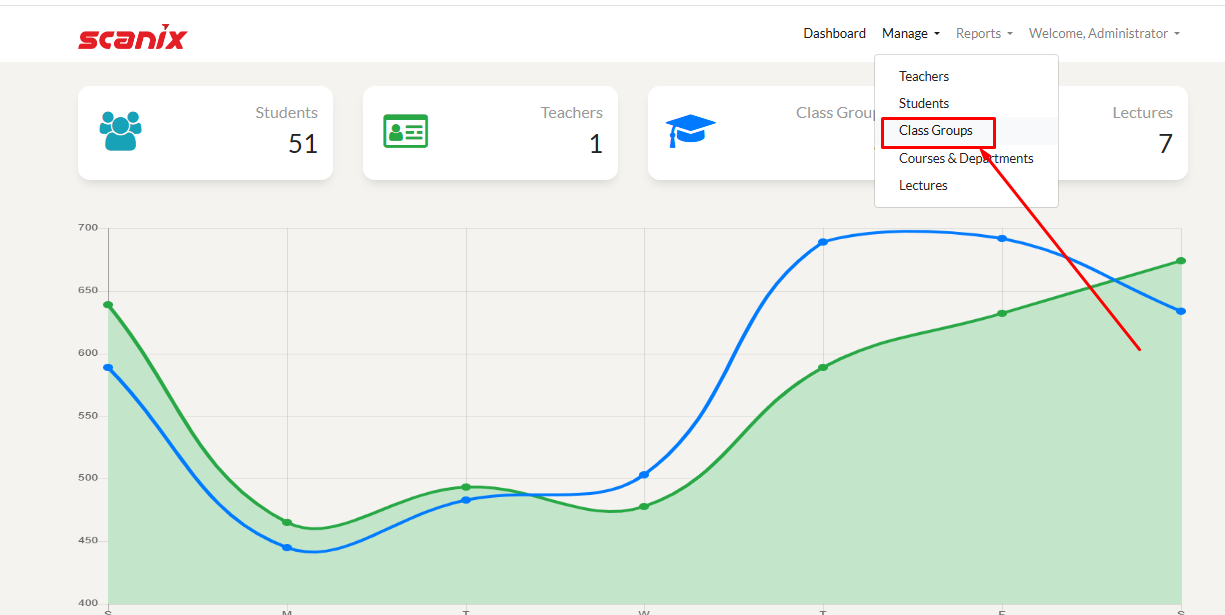Choose Class Groups in the Manage menu
The width and height of the screenshot is (1225, 615).
935,131
